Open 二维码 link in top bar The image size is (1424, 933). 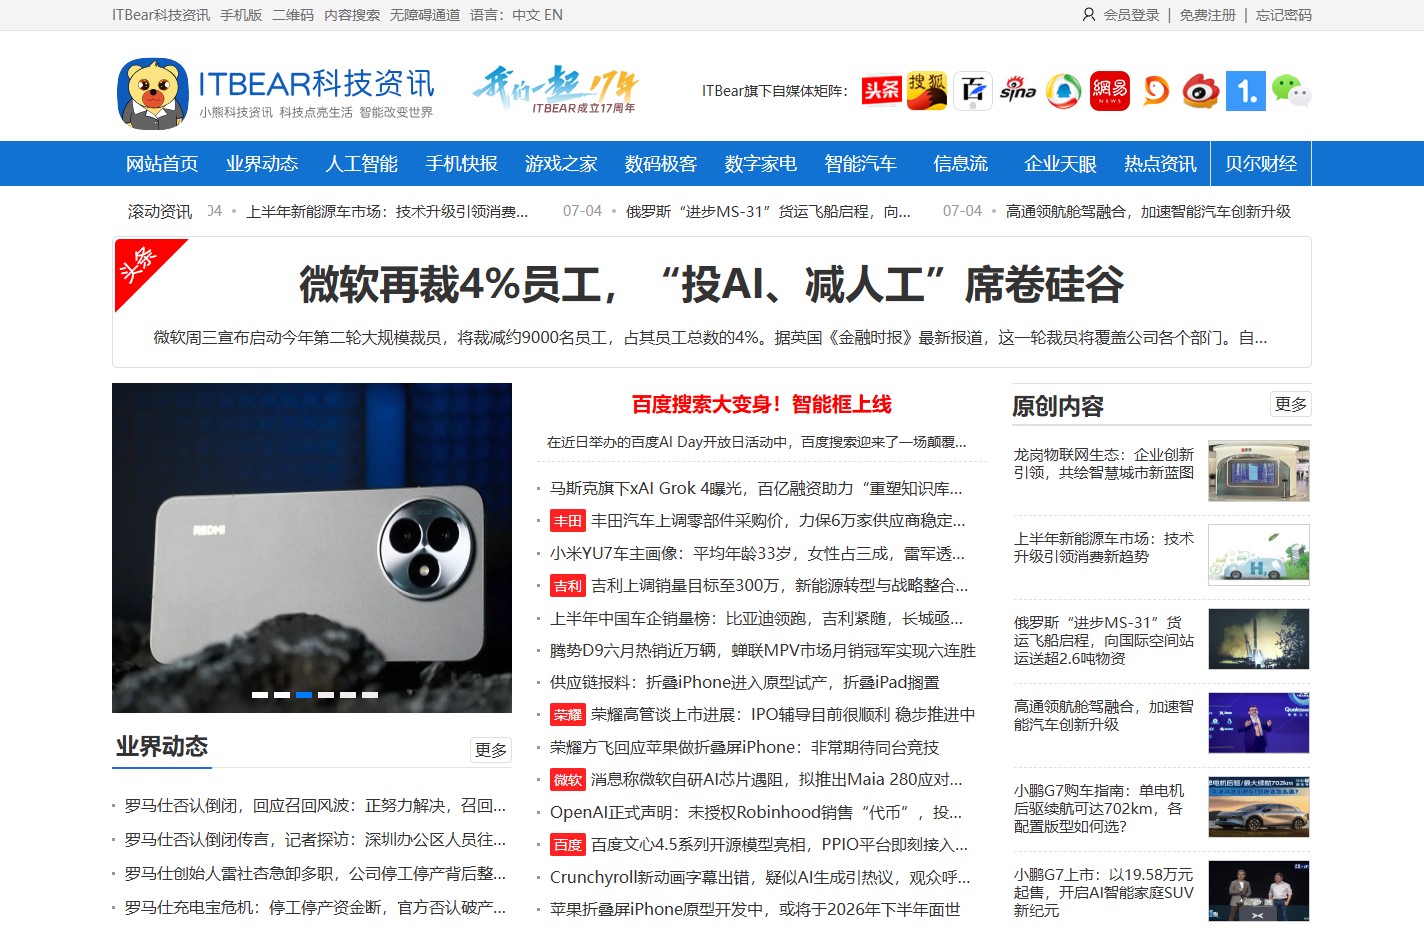293,15
